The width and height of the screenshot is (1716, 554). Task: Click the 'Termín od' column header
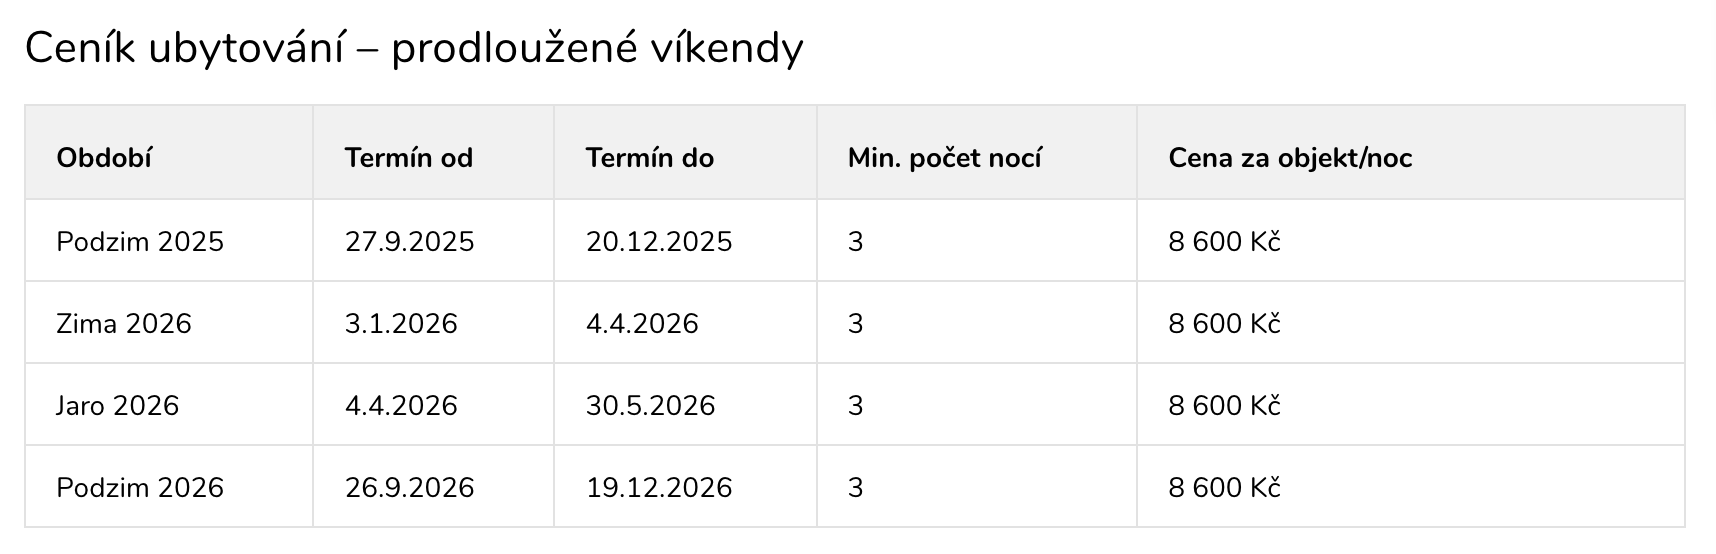click(409, 158)
